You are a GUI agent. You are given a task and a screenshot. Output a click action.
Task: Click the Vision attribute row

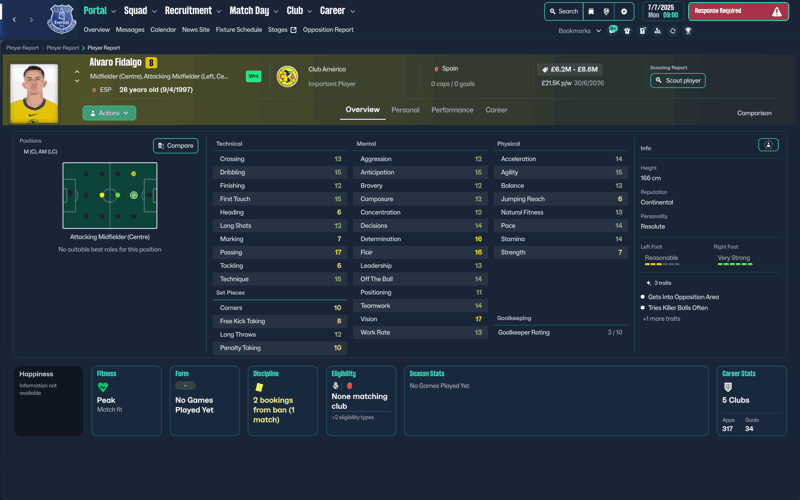(420, 319)
